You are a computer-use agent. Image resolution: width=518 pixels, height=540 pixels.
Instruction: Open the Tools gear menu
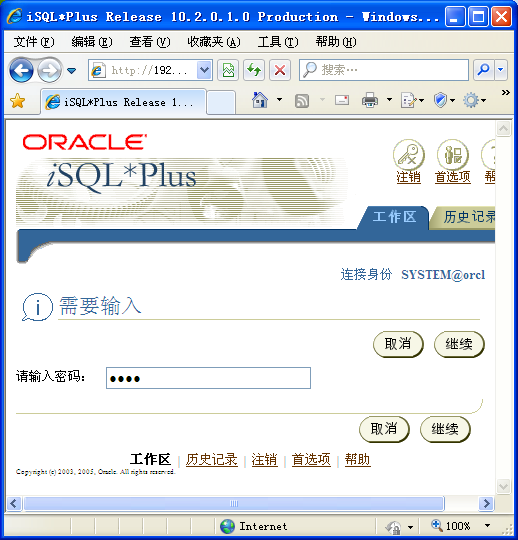474,100
